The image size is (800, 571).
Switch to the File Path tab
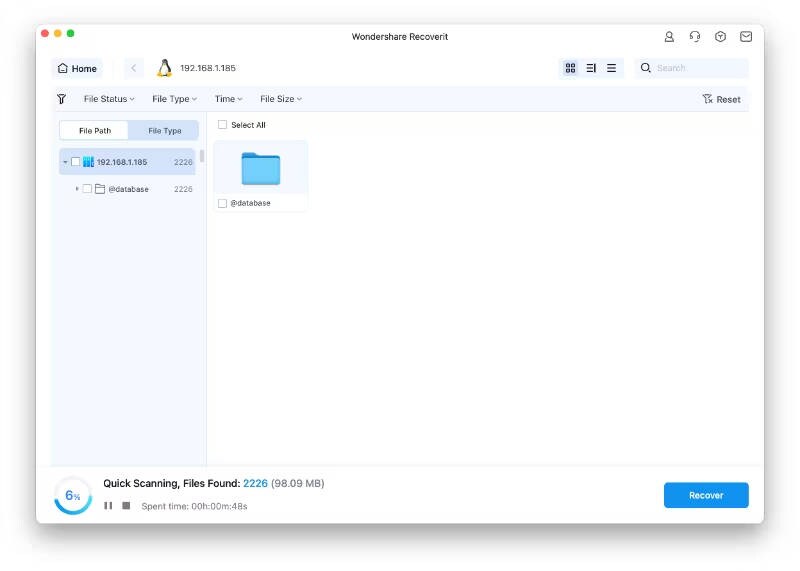(x=94, y=131)
